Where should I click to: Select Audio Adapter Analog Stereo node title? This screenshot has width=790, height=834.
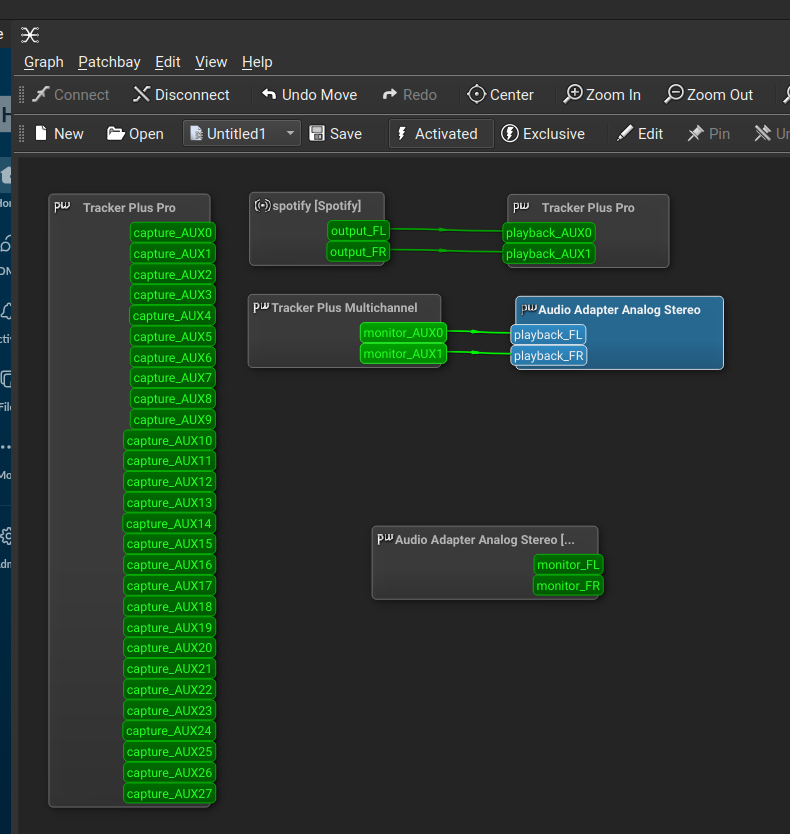click(618, 310)
